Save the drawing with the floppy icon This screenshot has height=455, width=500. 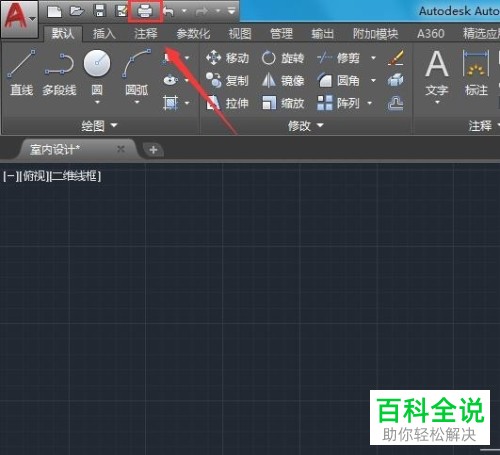[100, 11]
